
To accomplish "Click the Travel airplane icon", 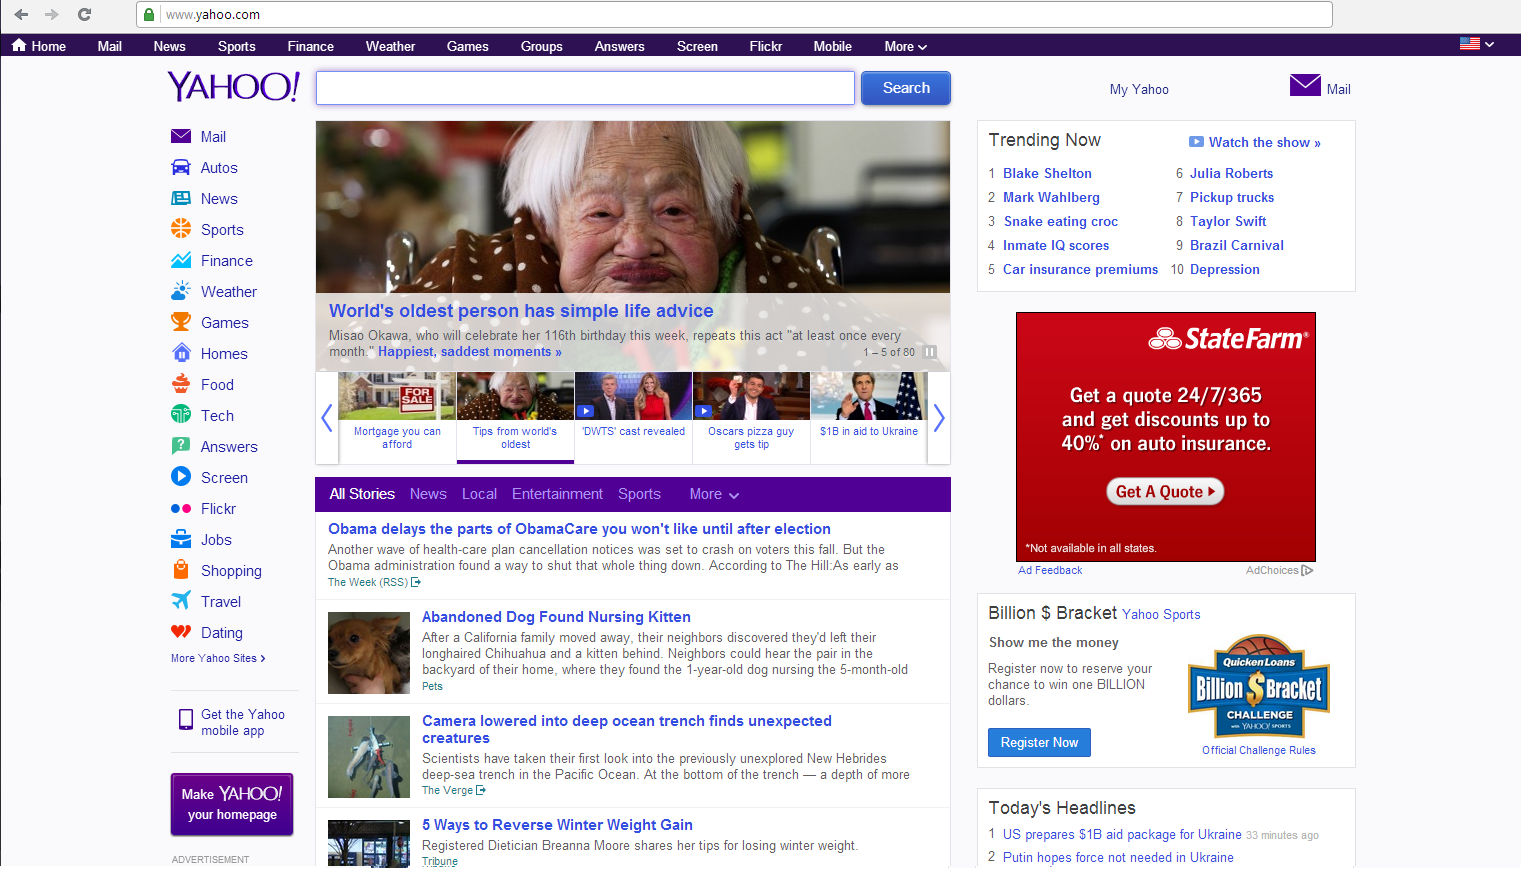I will coord(181,601).
